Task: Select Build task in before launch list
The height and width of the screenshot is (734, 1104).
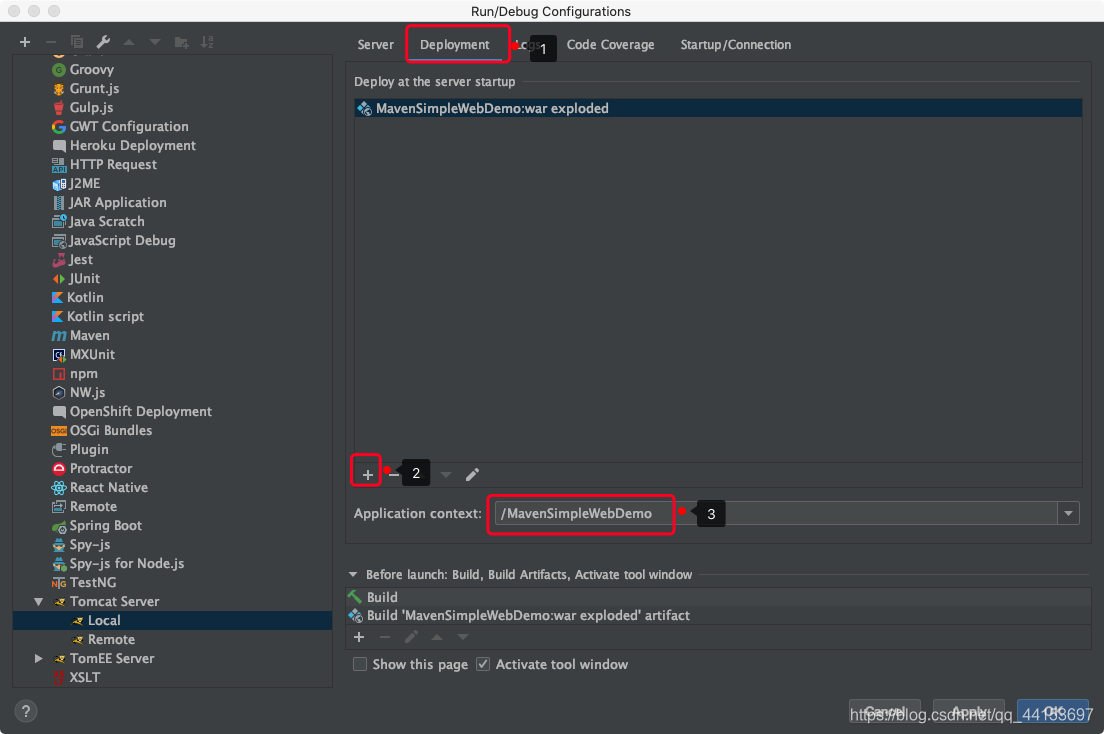Action: click(x=718, y=597)
